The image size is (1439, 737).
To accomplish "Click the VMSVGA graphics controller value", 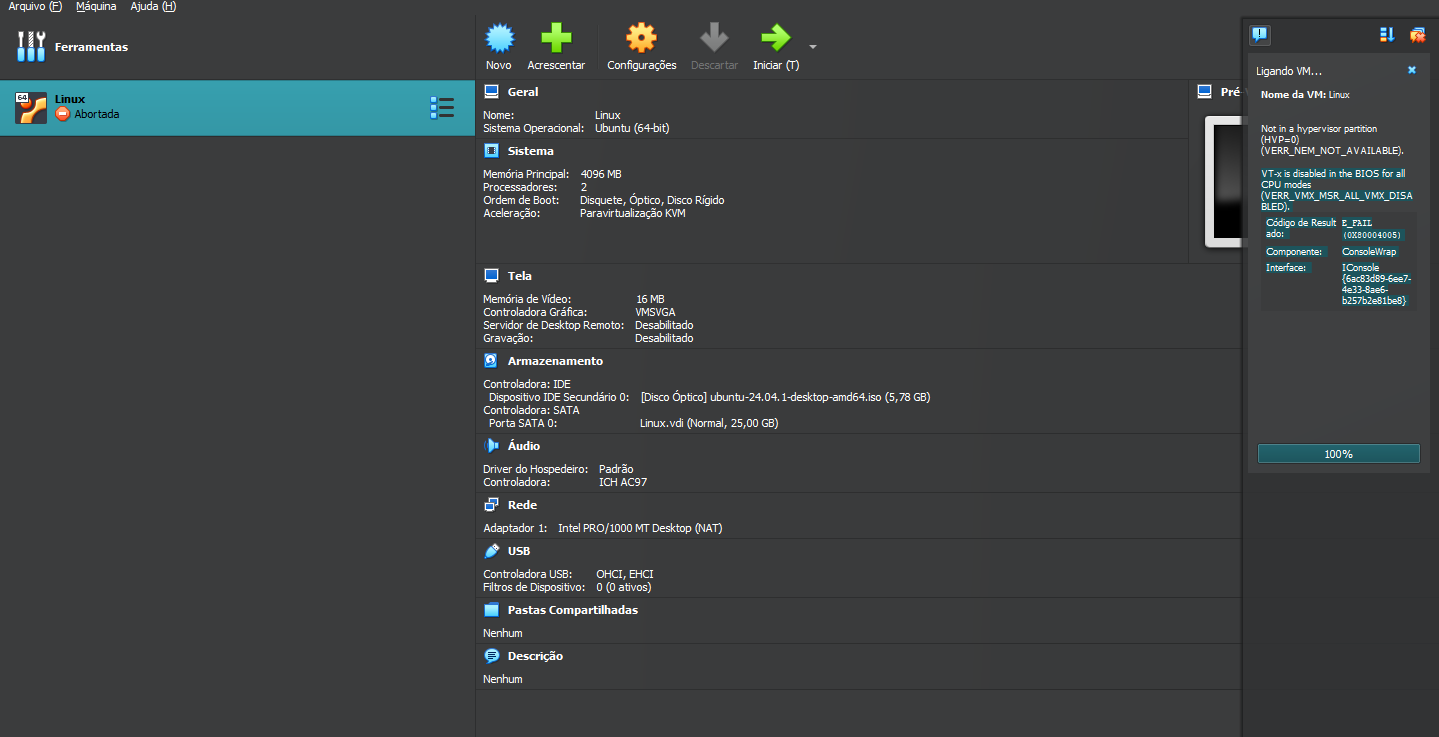I will [655, 312].
